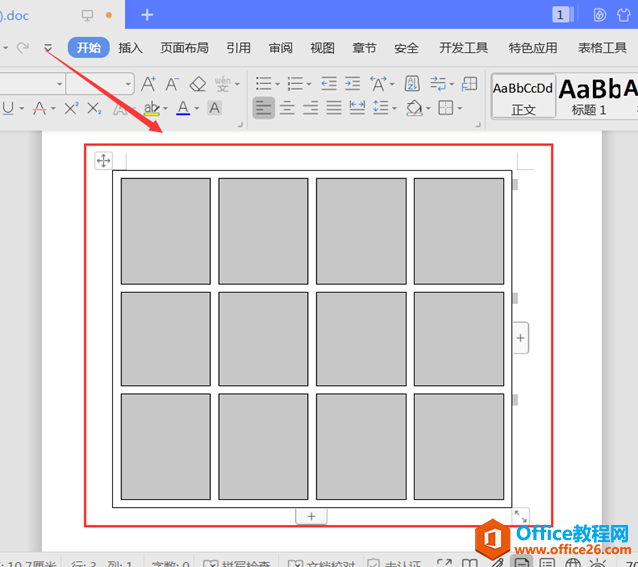Screen dimensions: 638x567
Task: Click the decrease indent icon
Action: point(328,84)
